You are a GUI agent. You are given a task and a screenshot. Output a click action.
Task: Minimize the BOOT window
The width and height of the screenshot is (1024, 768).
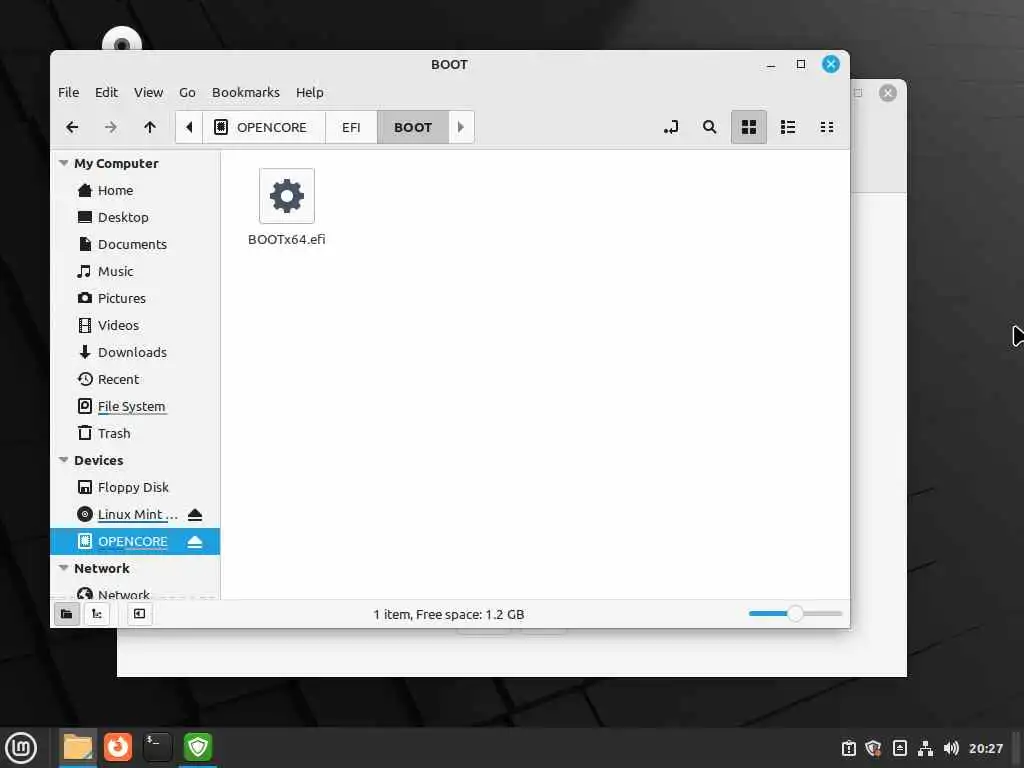(x=771, y=65)
